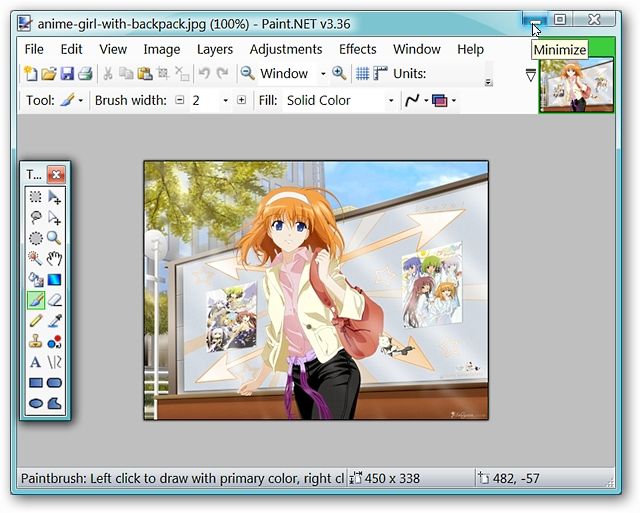Click the Brush width value field
The width and height of the screenshot is (640, 513).
coord(204,100)
